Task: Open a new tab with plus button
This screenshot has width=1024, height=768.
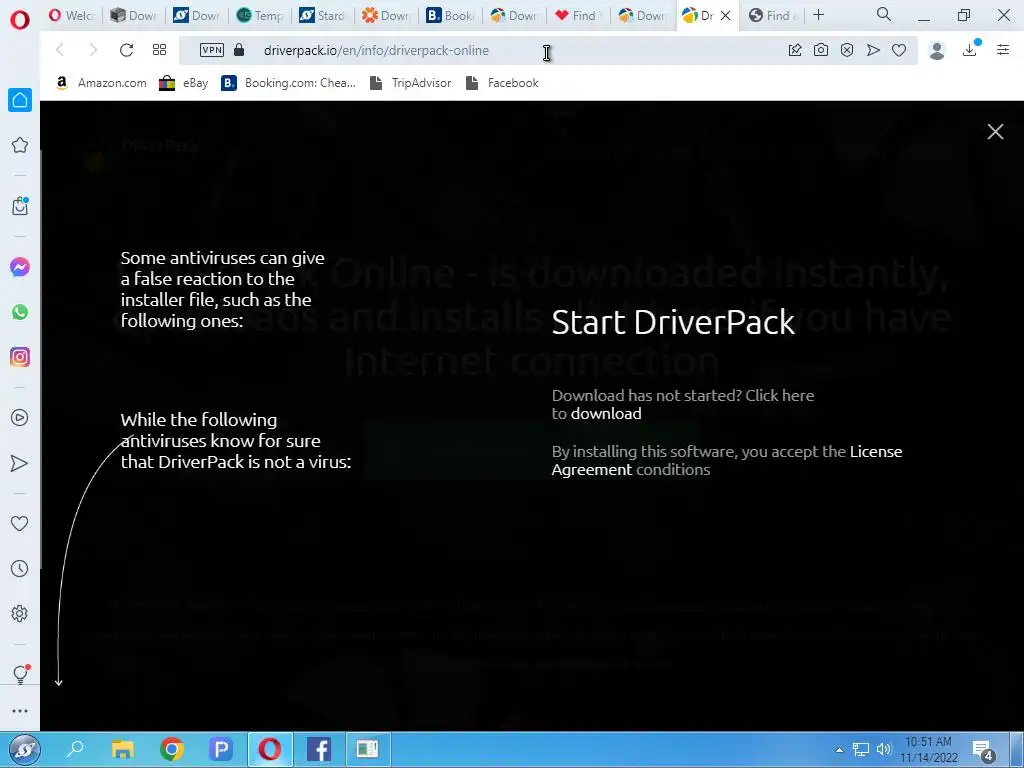Action: click(x=818, y=15)
